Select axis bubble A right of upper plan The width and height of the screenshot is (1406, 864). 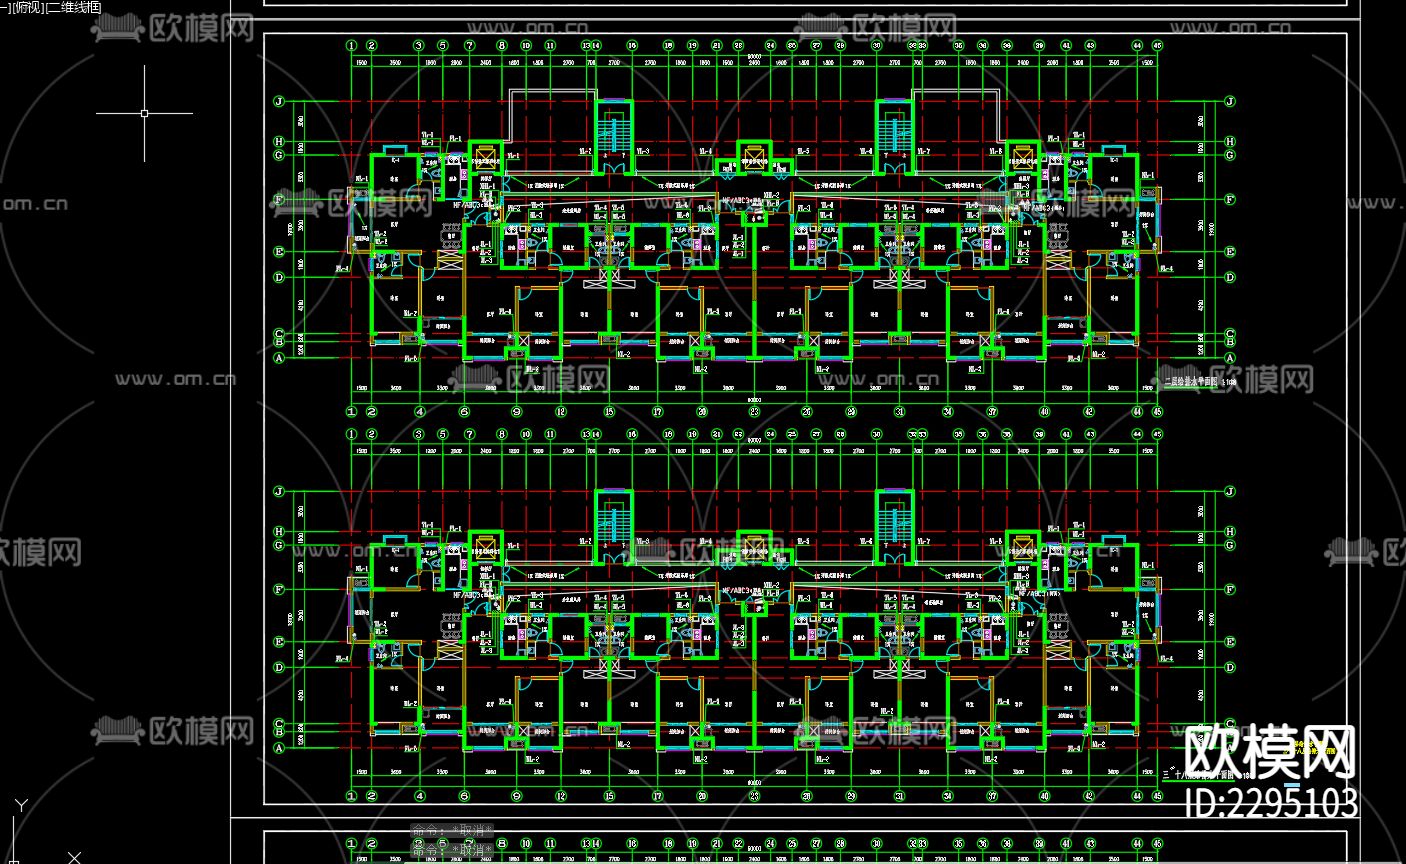(1230, 357)
